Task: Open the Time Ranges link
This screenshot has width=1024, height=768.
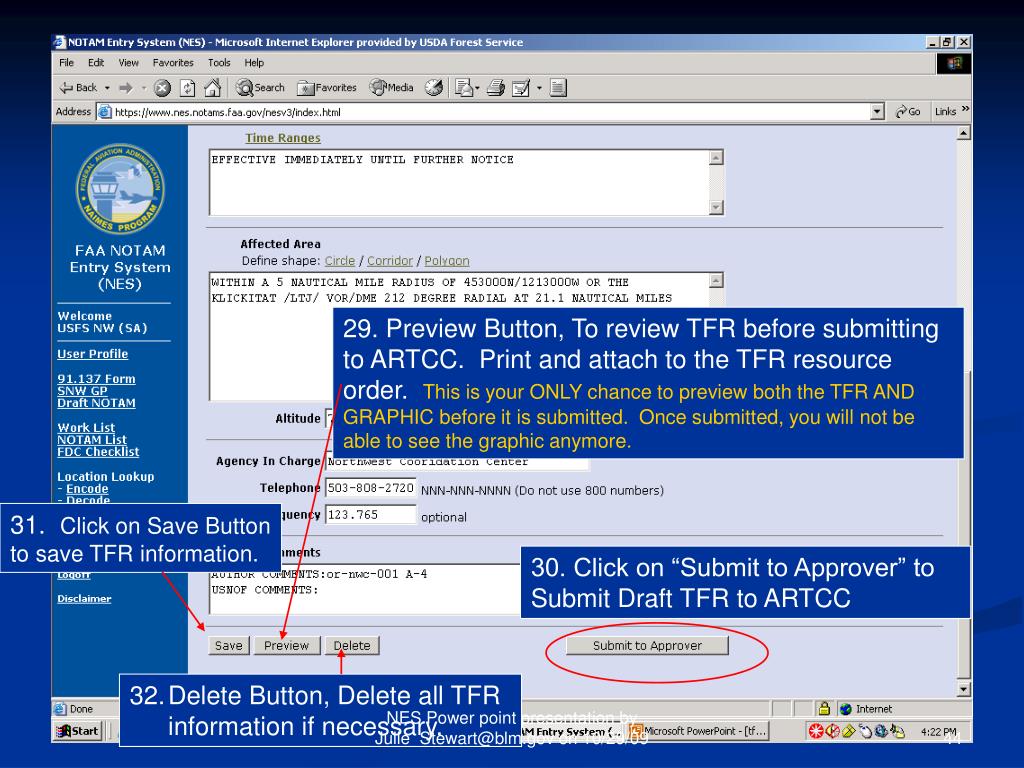Action: click(x=283, y=138)
